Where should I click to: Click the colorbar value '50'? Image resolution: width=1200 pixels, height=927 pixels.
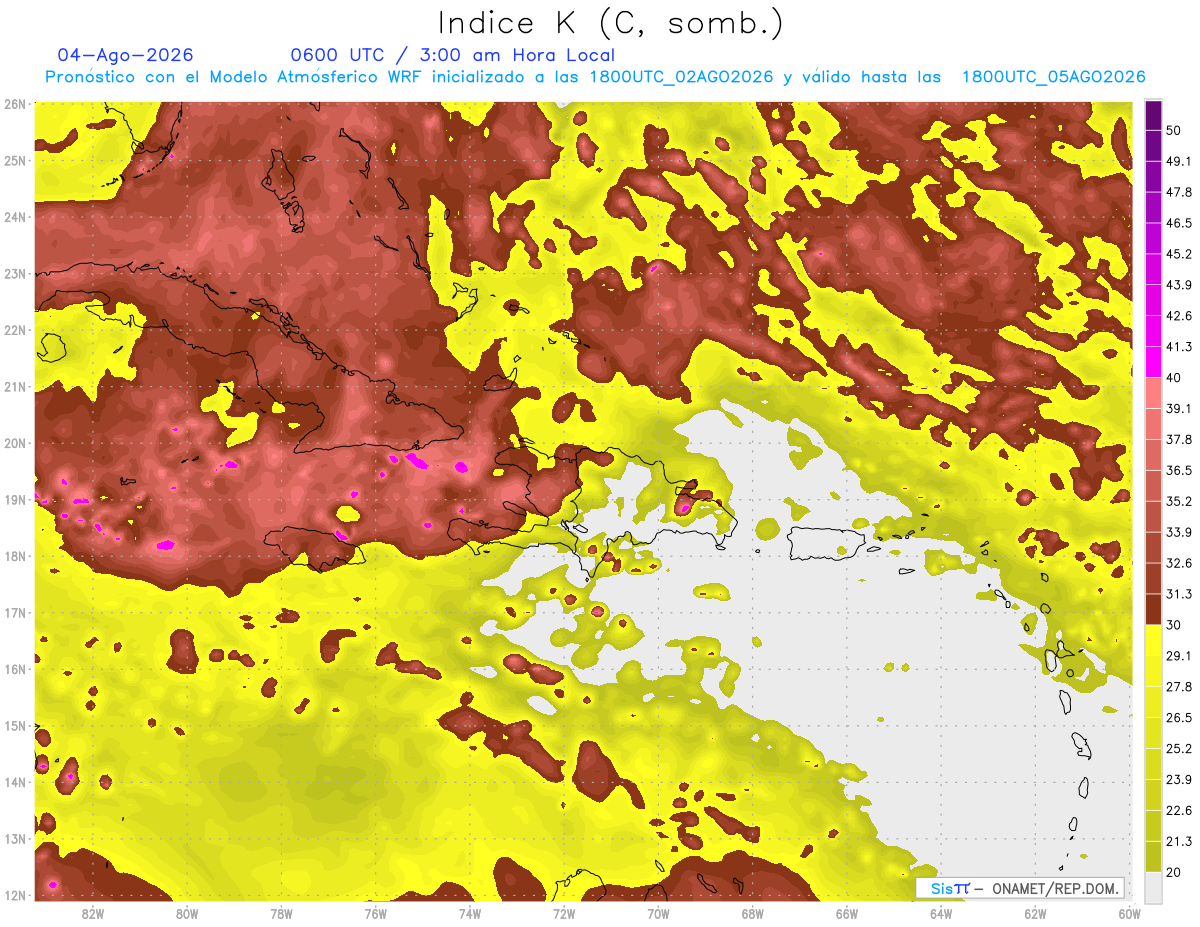(1176, 130)
